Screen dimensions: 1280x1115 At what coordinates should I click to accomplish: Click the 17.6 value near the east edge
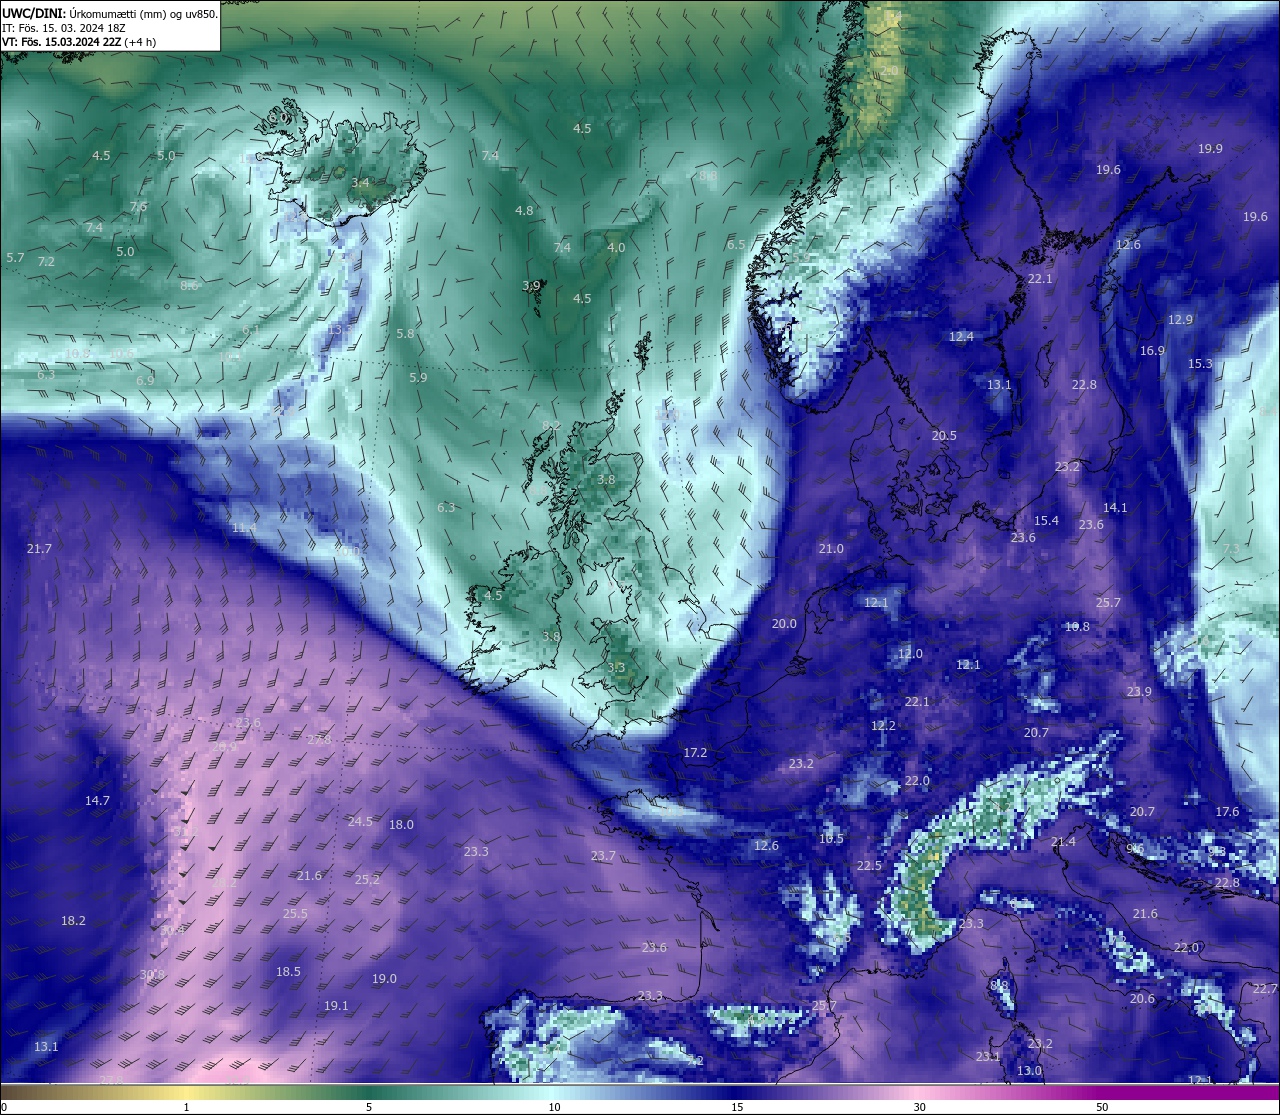click(1227, 812)
